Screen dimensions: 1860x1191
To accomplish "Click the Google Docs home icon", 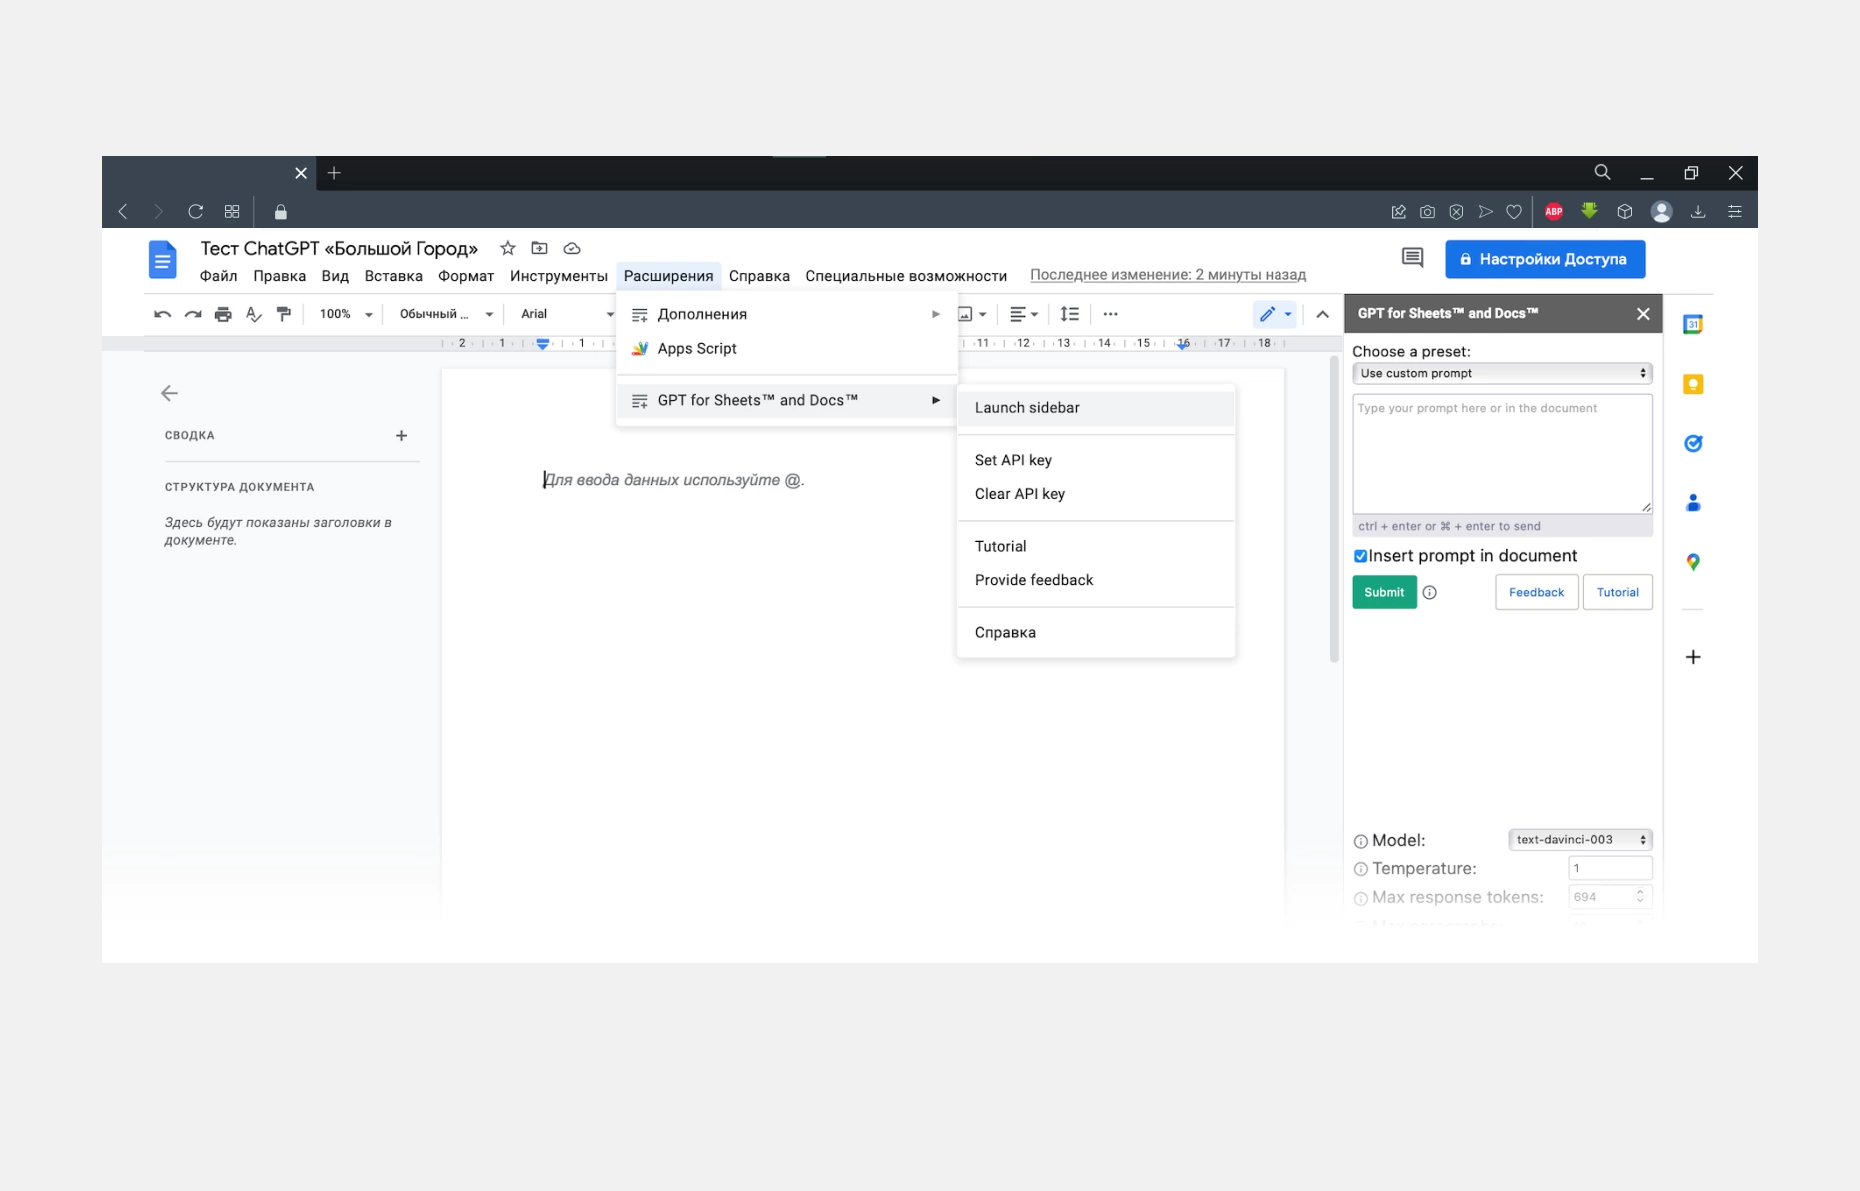I will (162, 260).
